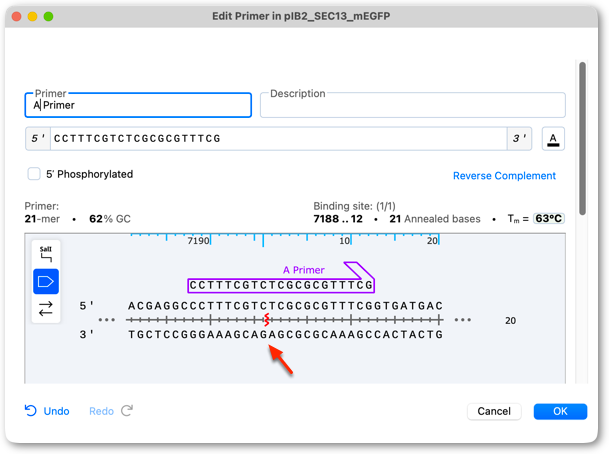Open the text color A button
609x454 pixels.
point(553,139)
